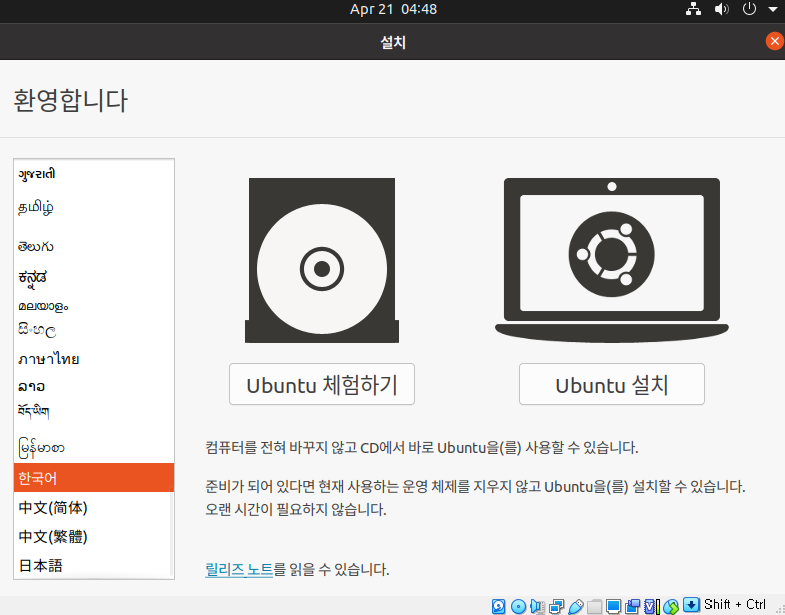This screenshot has width=785, height=615.
Task: Select മലയാളം in the language list
Action: pos(94,305)
